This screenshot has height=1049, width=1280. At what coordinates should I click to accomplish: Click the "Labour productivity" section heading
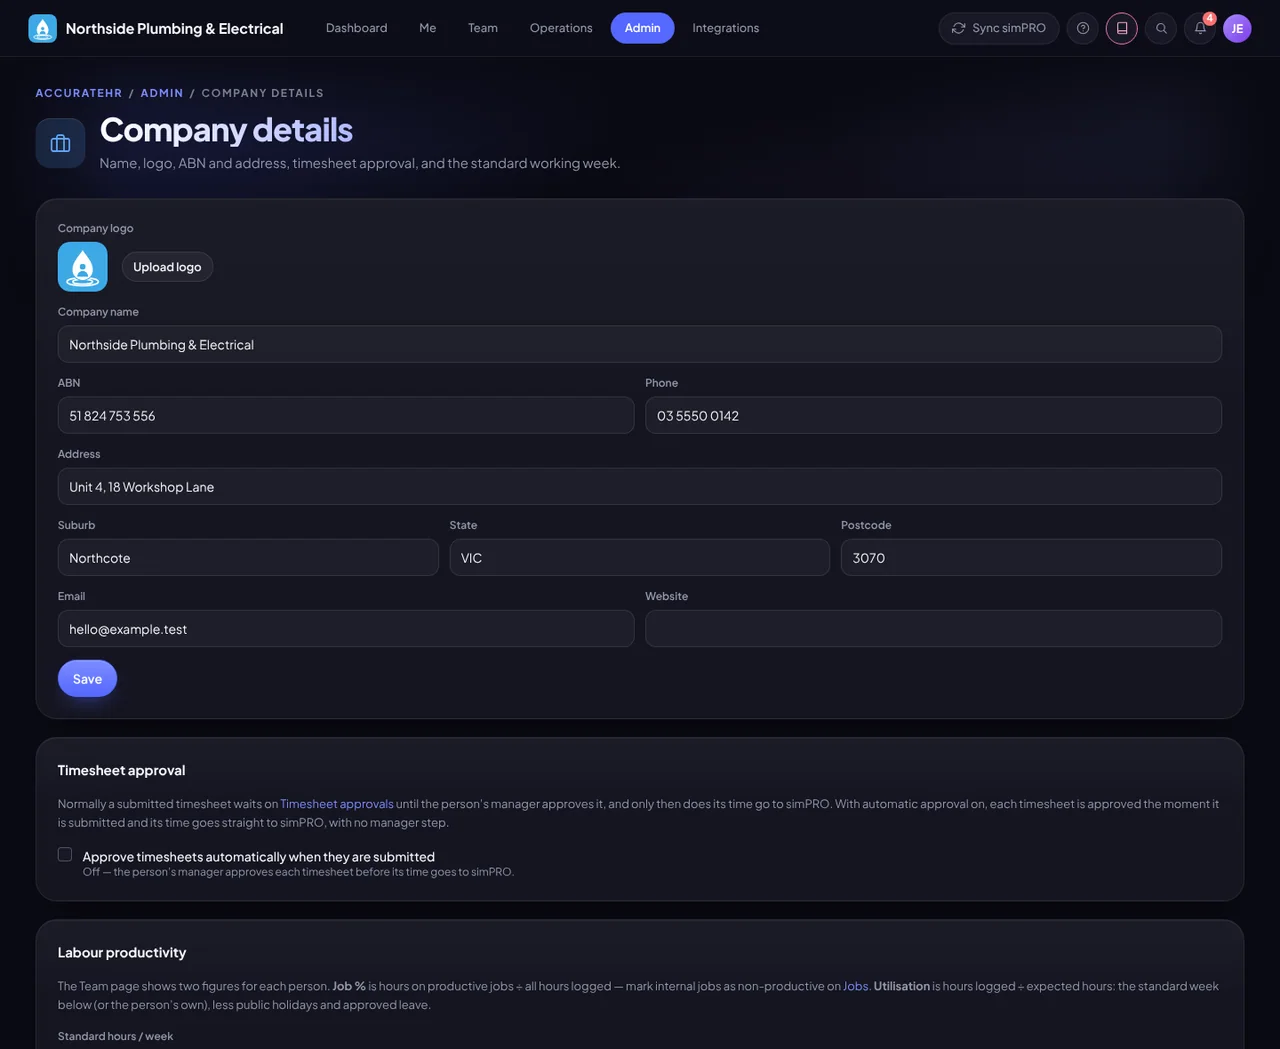[x=122, y=952]
